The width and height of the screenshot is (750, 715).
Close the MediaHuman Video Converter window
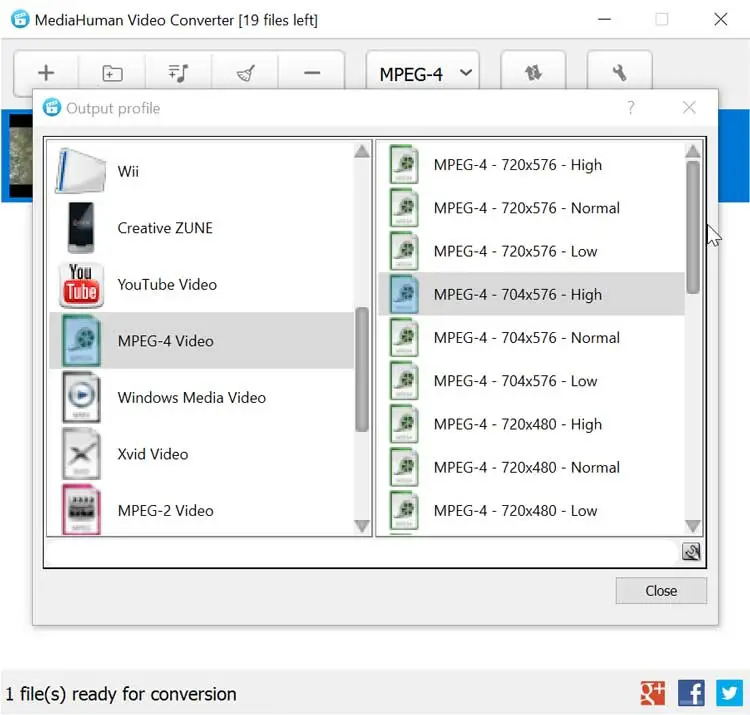(x=720, y=20)
